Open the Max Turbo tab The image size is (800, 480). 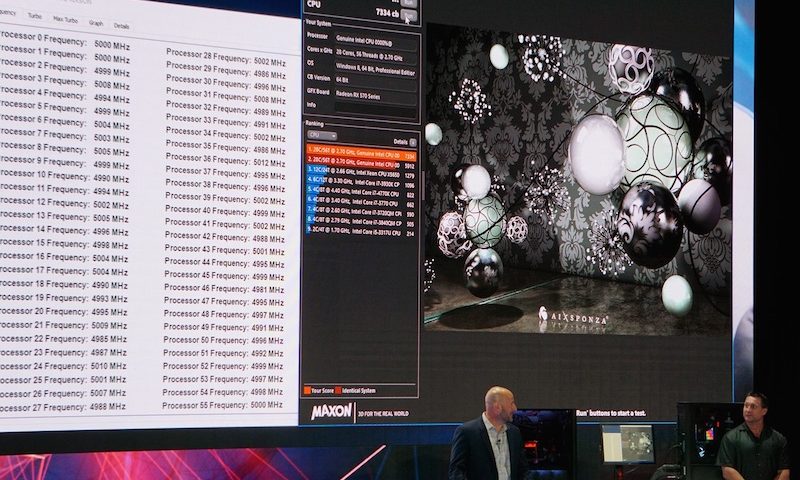coord(65,20)
